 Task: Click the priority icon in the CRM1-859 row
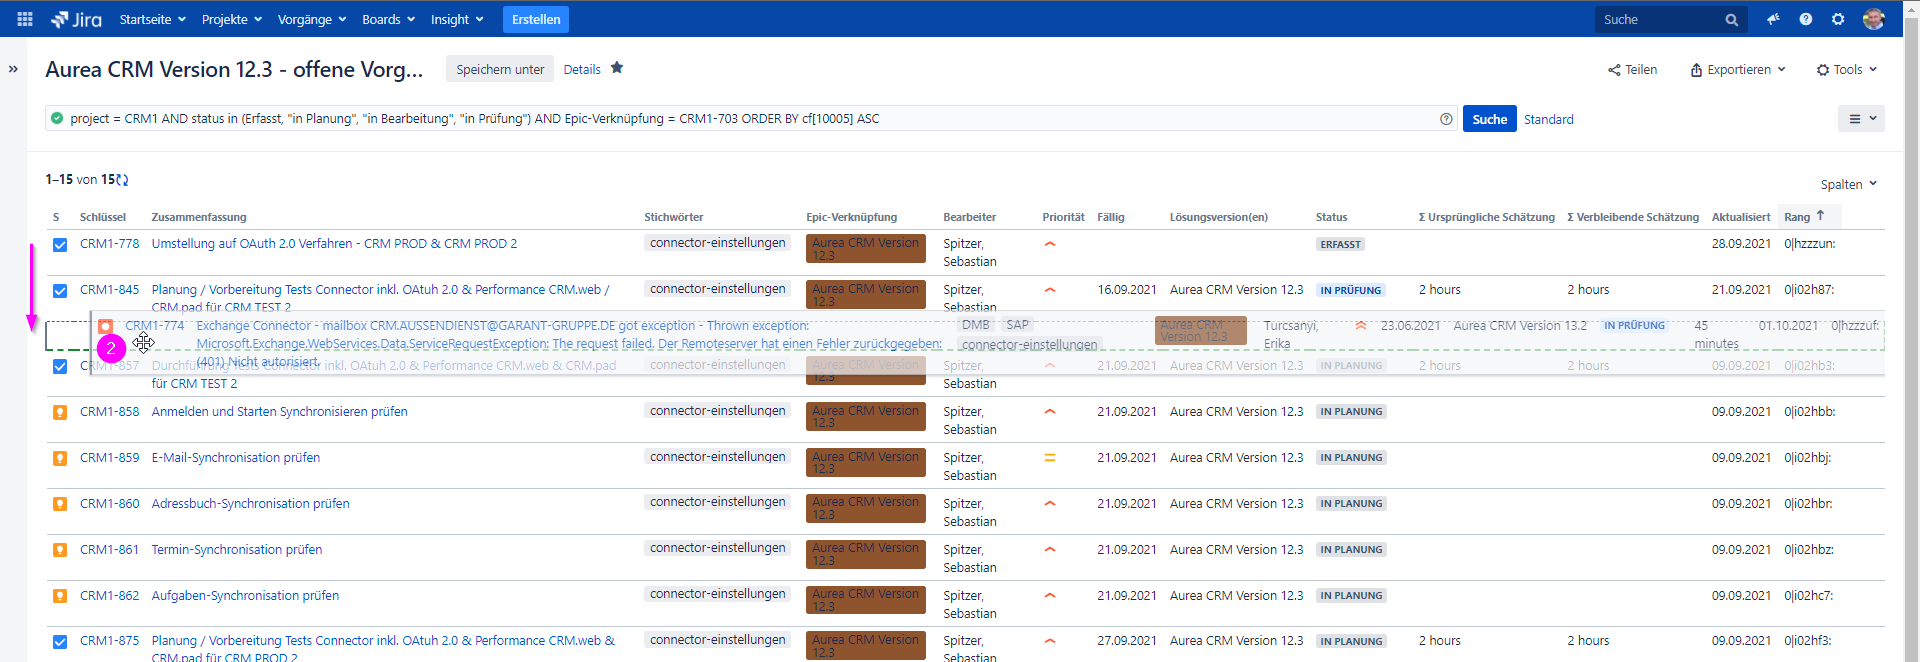pyautogui.click(x=1050, y=458)
